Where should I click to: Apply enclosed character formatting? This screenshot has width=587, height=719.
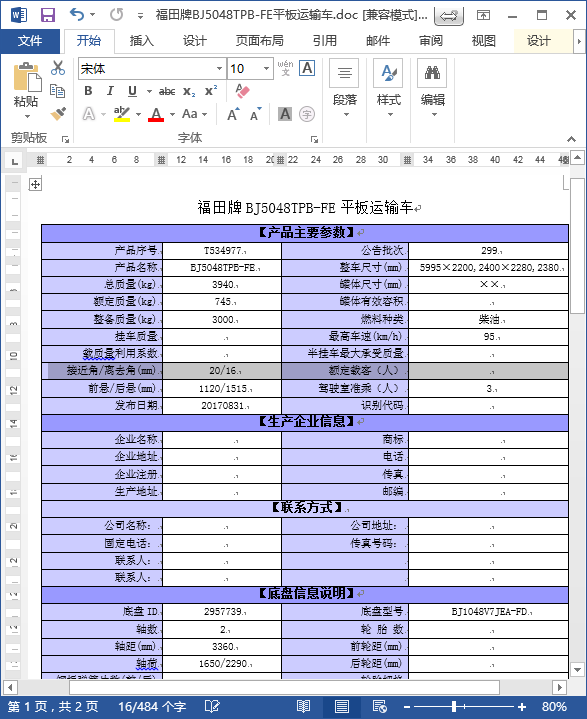coord(307,114)
